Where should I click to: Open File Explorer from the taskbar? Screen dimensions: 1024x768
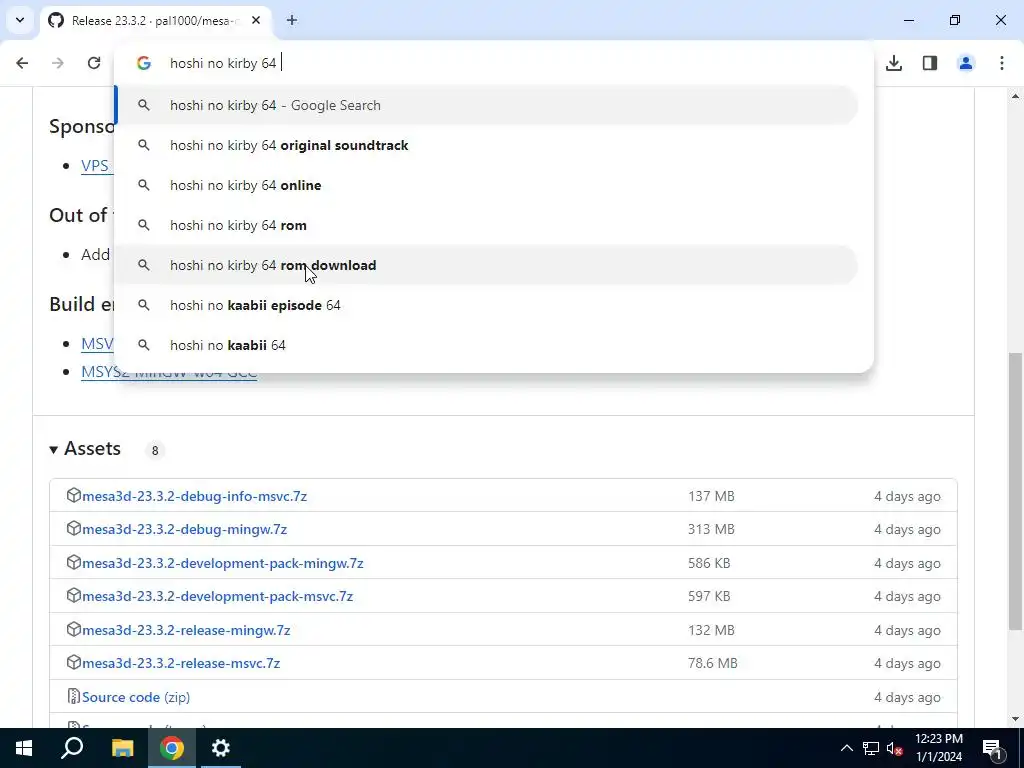tap(122, 748)
